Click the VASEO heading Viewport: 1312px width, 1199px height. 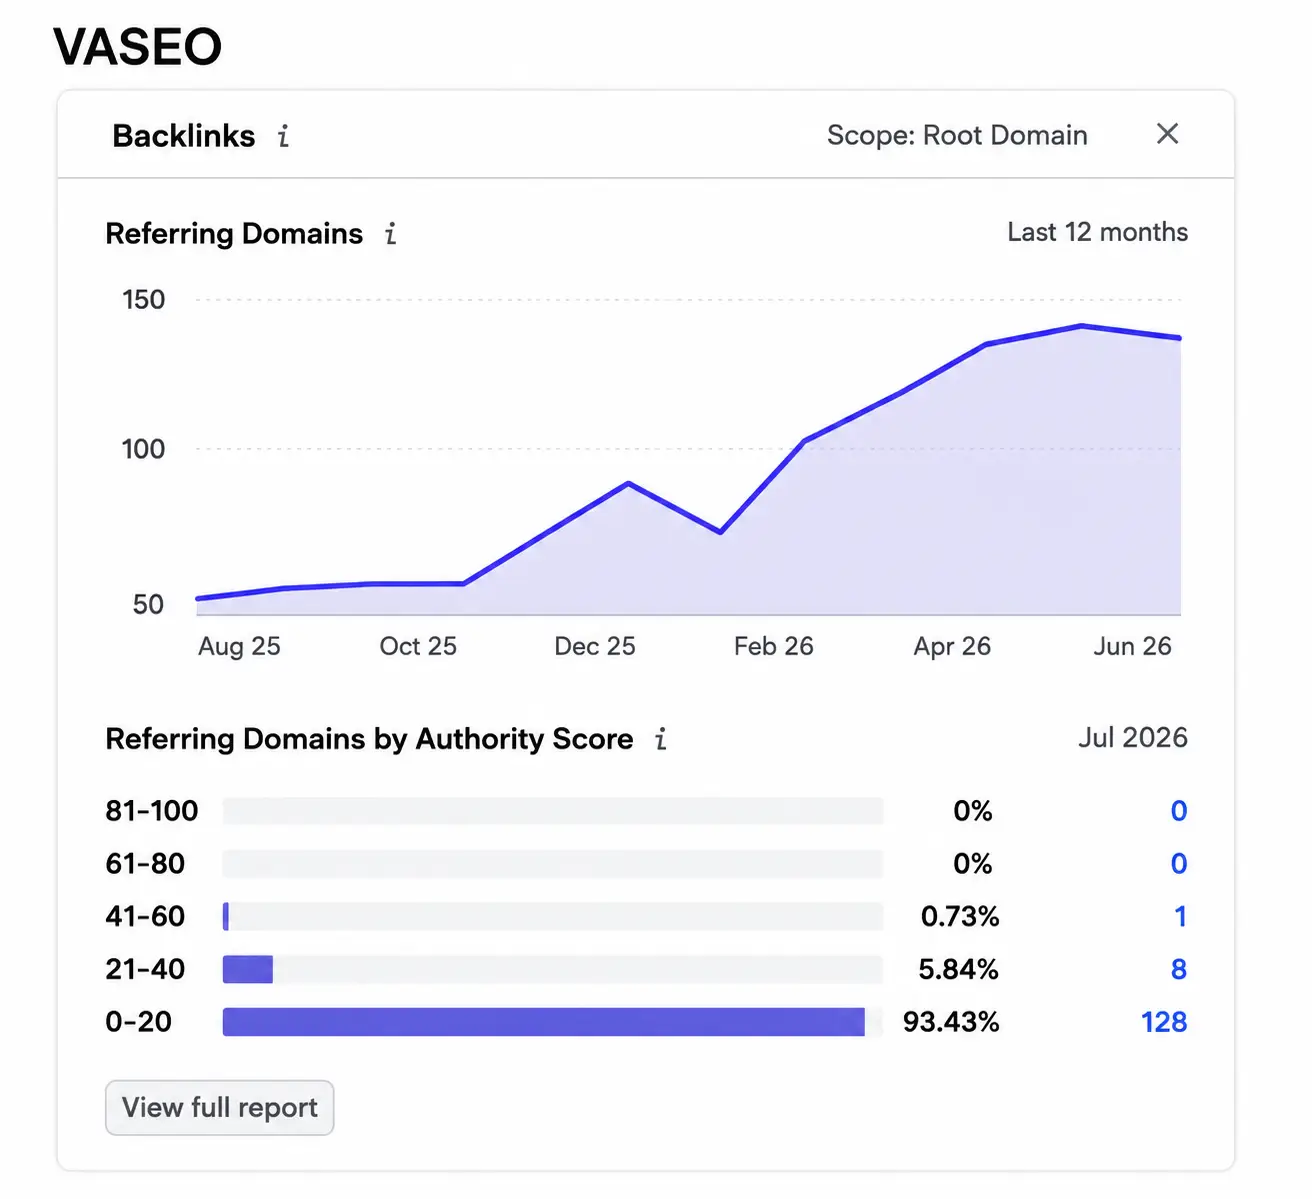tap(137, 47)
